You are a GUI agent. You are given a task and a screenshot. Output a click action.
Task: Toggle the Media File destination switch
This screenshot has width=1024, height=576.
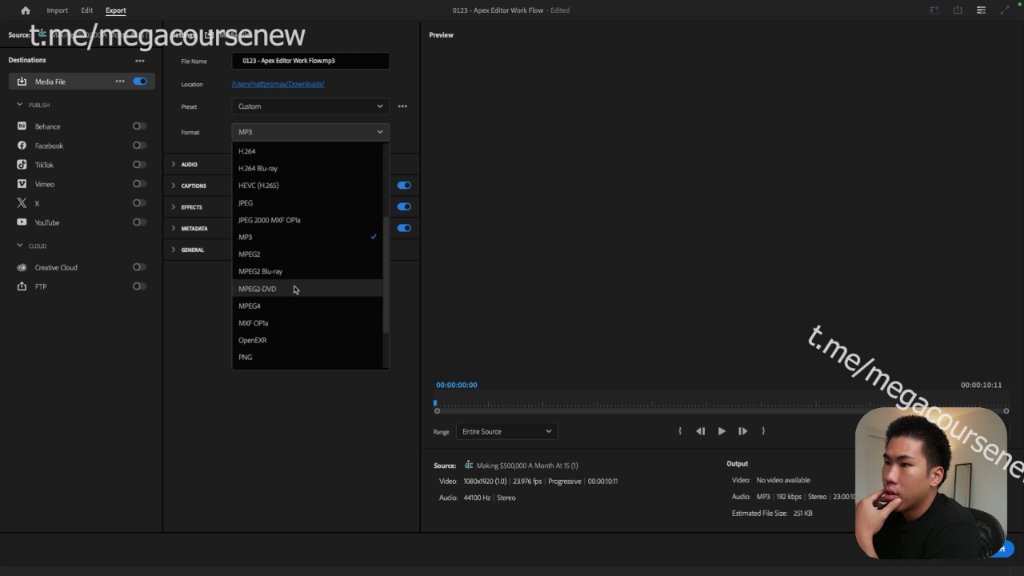coord(140,82)
